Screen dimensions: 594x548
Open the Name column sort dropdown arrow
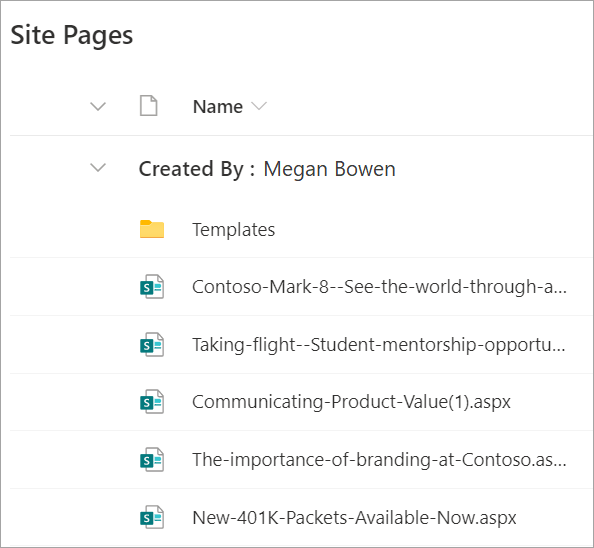(x=259, y=106)
